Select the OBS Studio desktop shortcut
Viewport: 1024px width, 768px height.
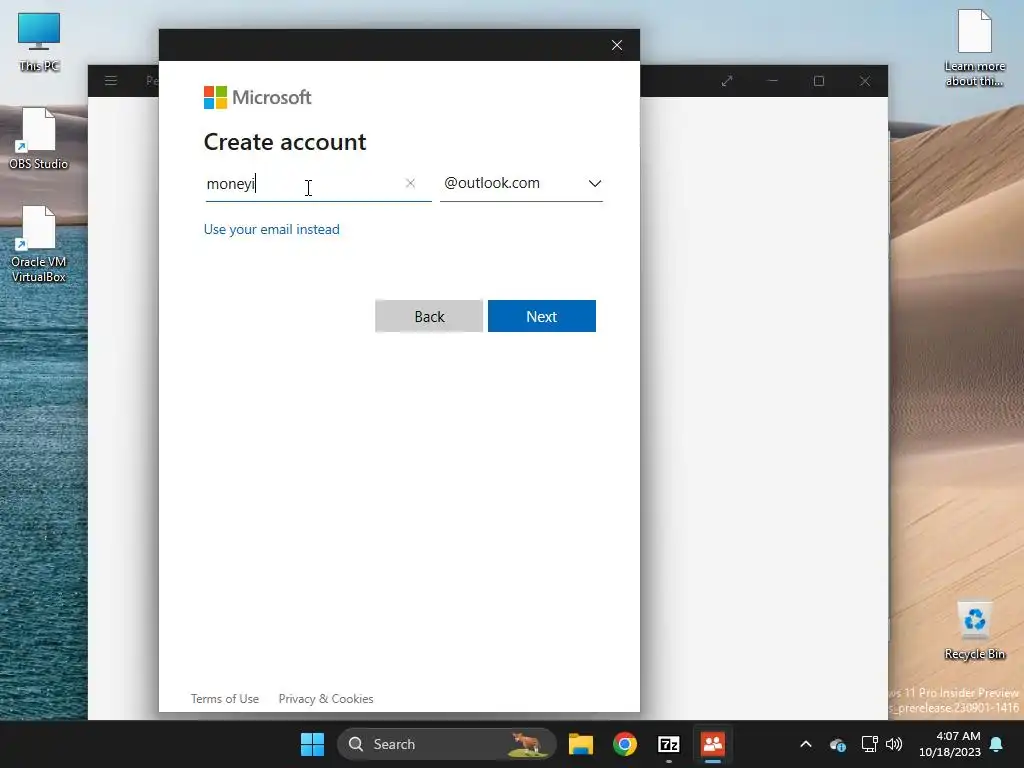click(39, 138)
